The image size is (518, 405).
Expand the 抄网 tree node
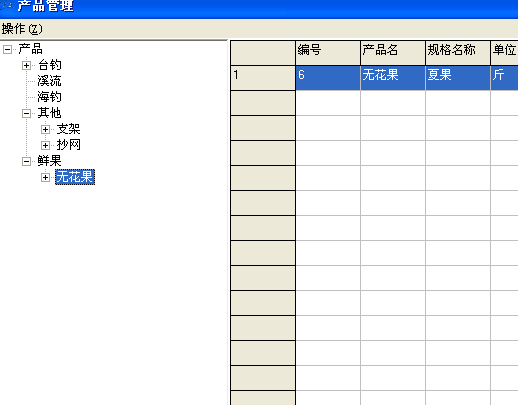[x=46, y=145]
